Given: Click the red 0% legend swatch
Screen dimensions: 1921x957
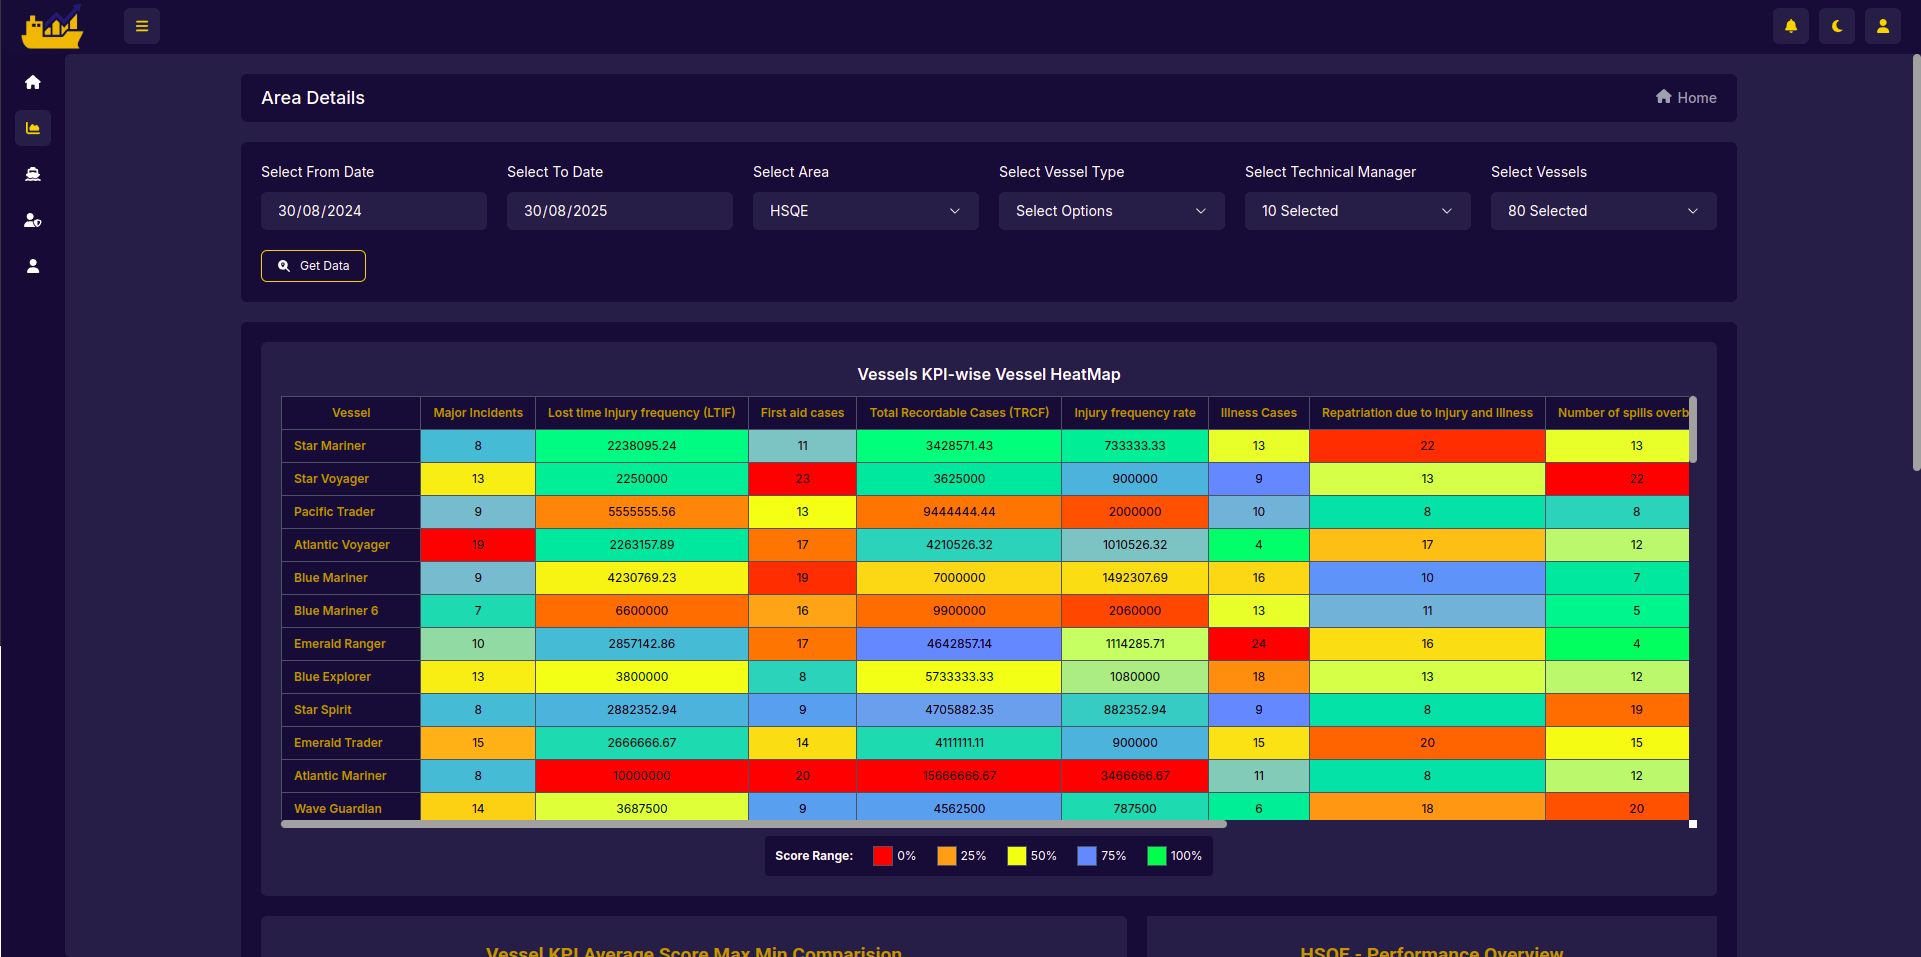Looking at the screenshot, I should [x=882, y=856].
